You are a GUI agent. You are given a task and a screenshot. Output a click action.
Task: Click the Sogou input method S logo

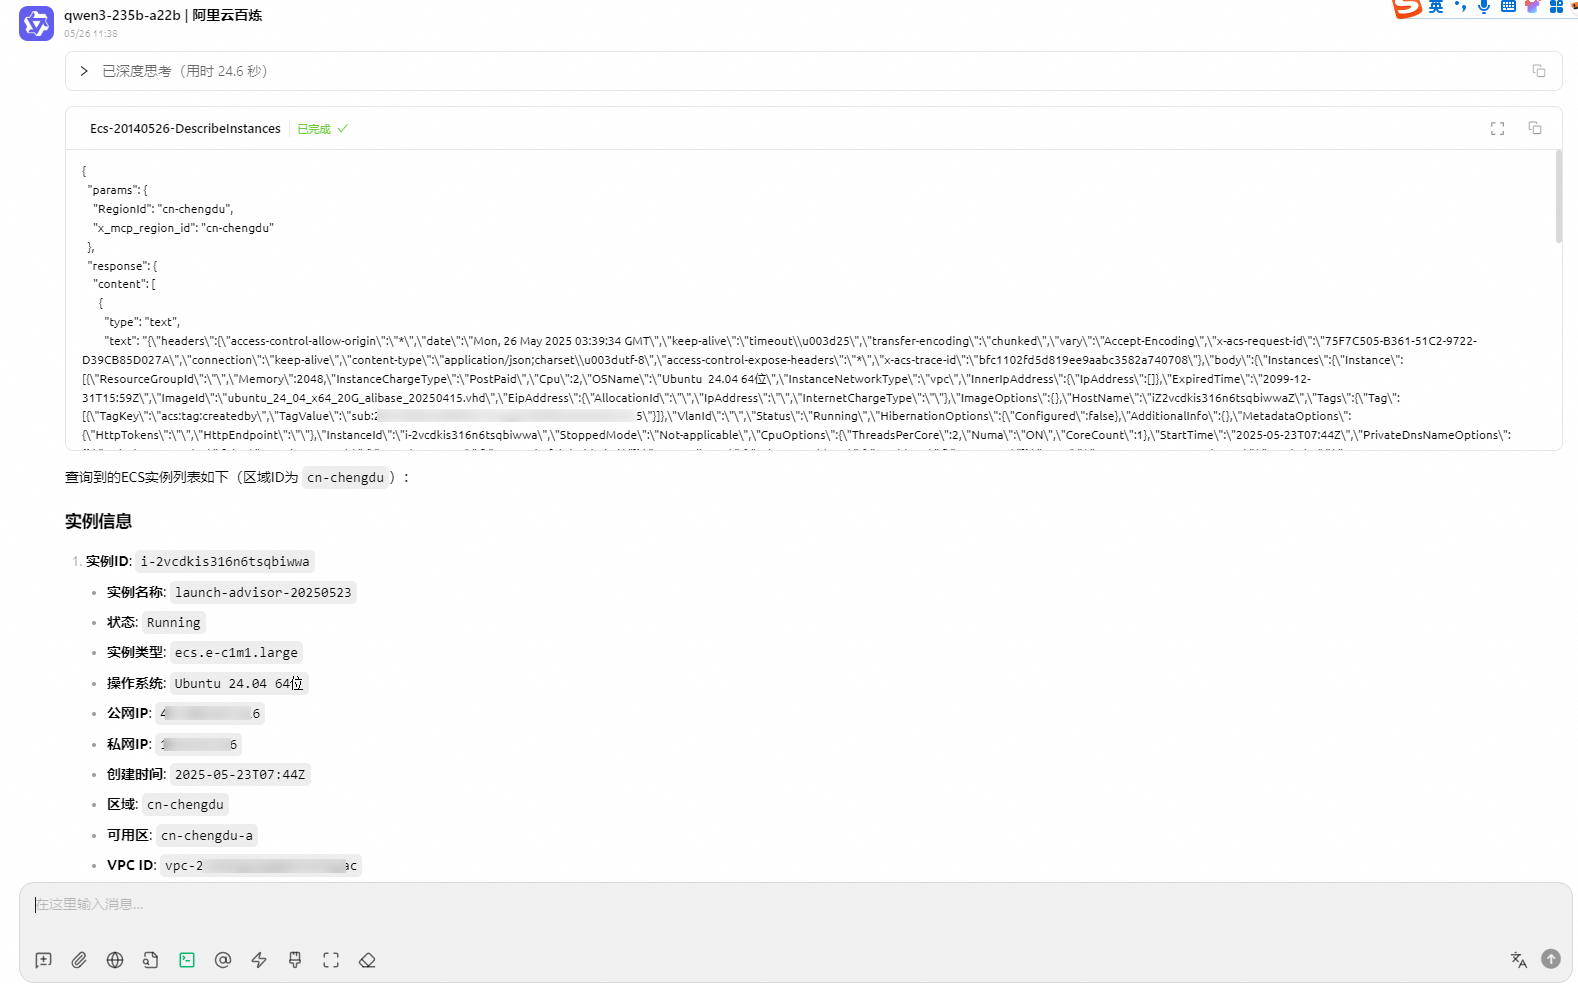coord(1407,8)
